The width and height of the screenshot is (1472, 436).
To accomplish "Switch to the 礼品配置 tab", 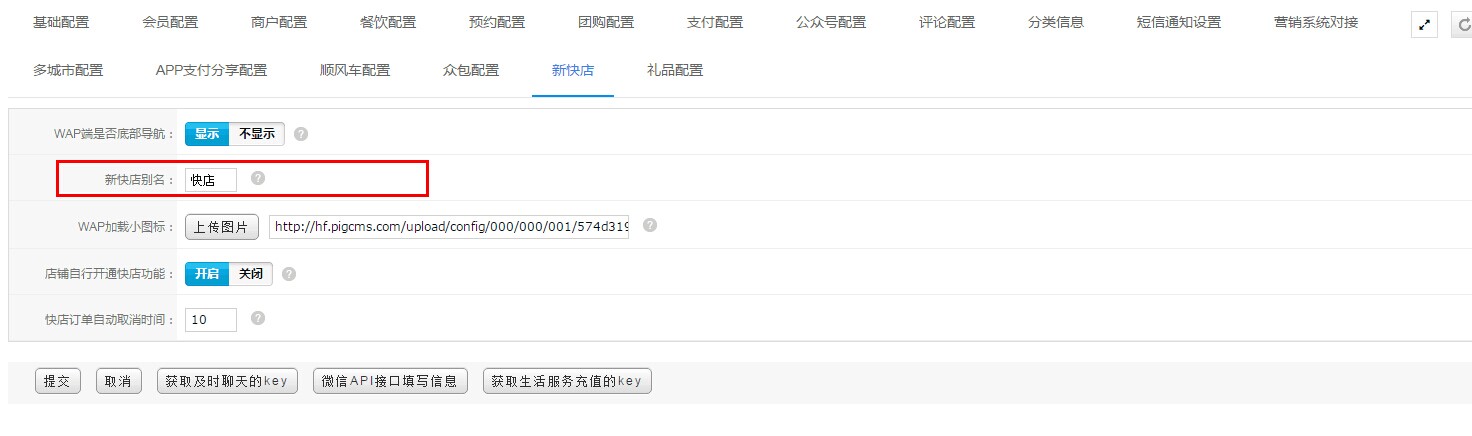I will 675,70.
